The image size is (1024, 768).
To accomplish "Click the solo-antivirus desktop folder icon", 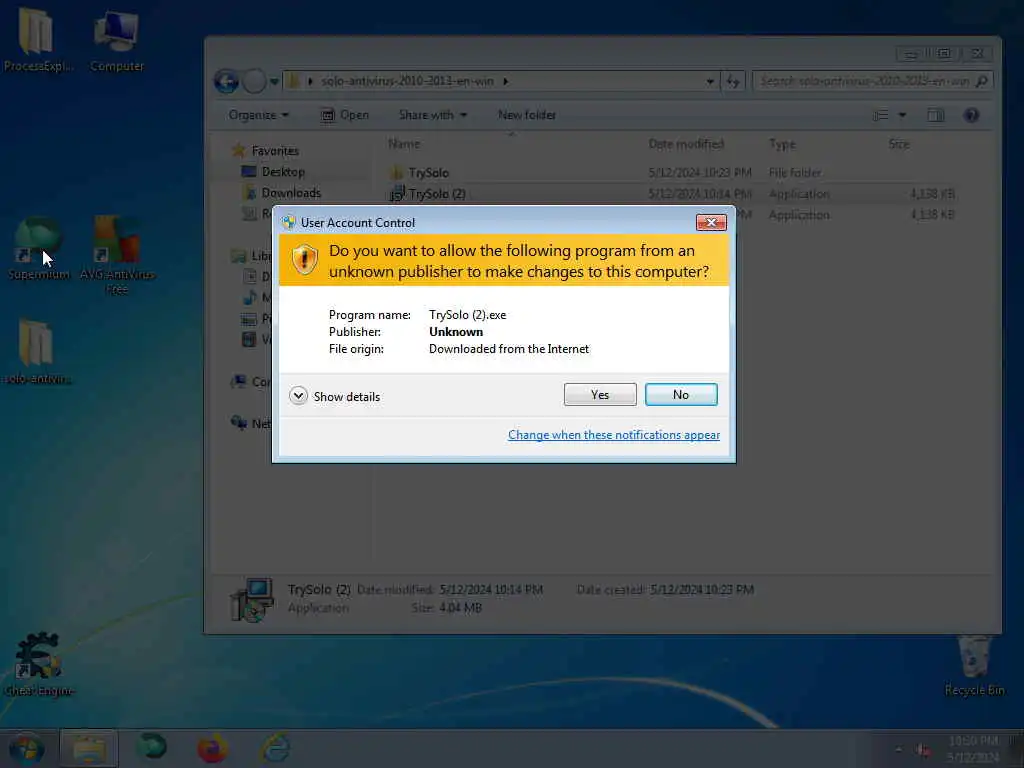I will [x=37, y=351].
